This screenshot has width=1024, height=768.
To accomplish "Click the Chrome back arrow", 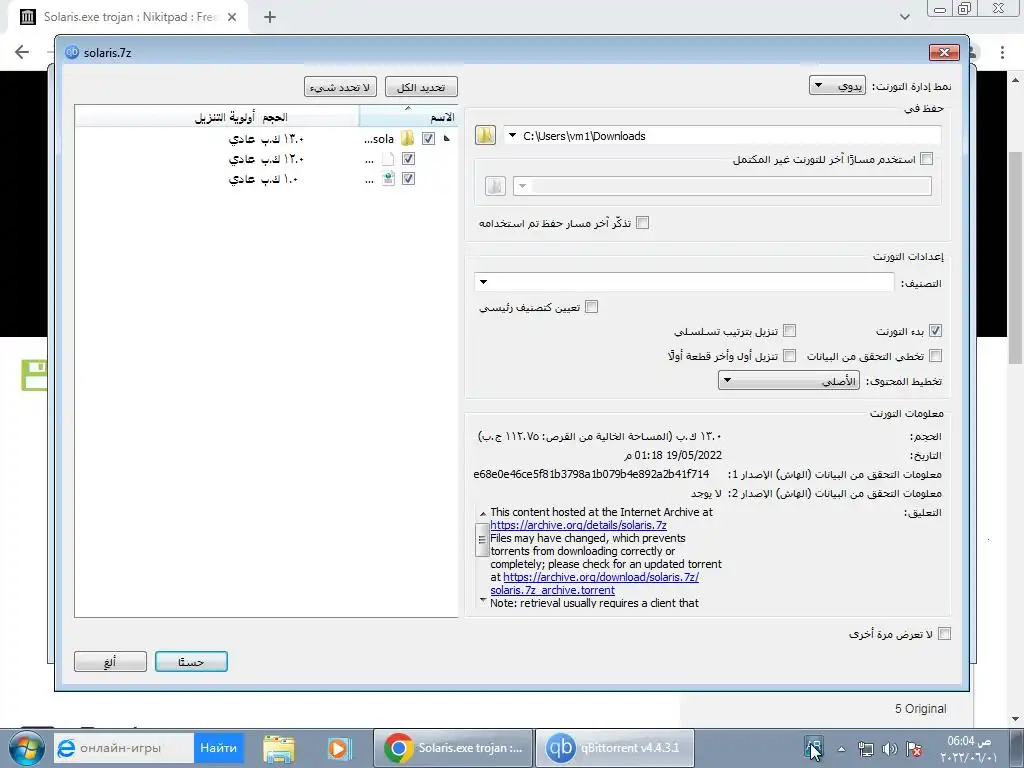I will tap(22, 52).
